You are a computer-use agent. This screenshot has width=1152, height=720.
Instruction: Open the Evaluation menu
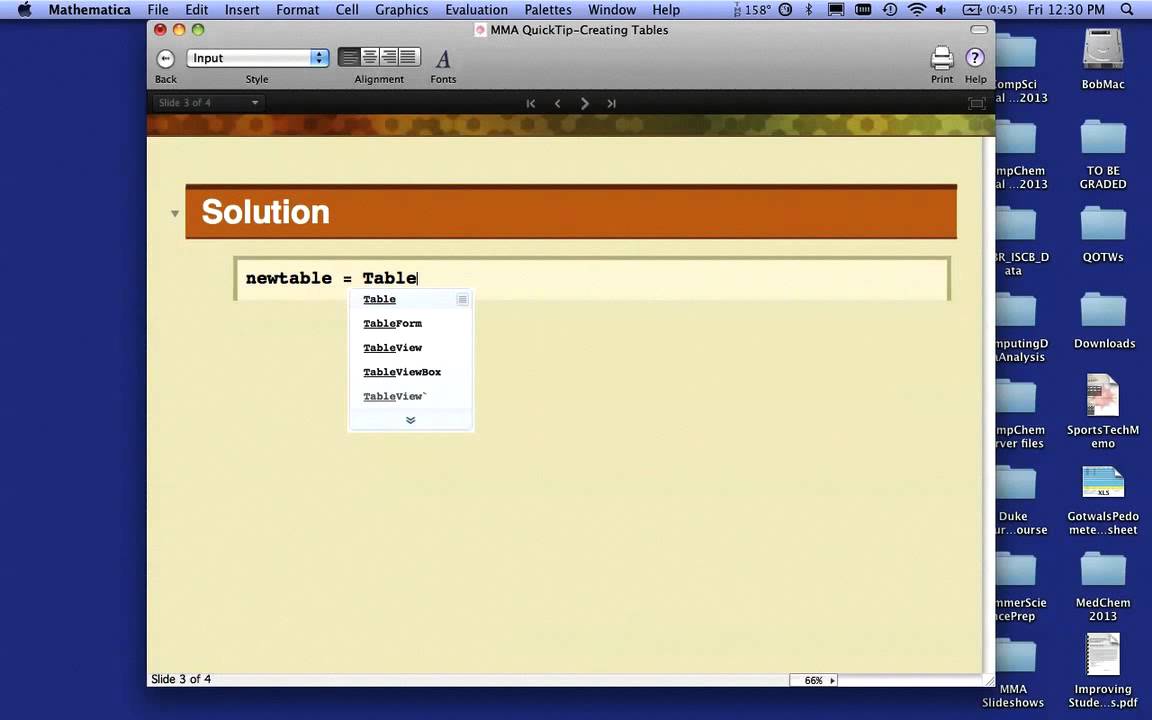coord(476,10)
